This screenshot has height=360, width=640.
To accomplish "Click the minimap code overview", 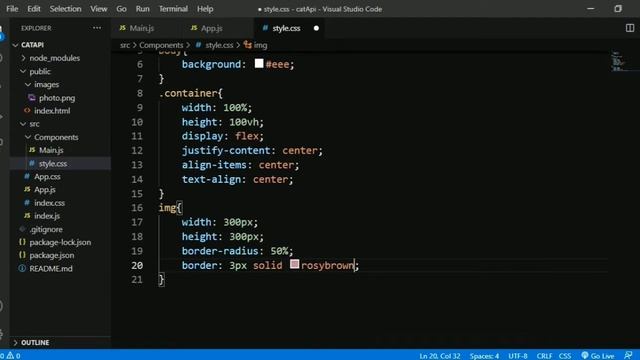I will 619,61.
